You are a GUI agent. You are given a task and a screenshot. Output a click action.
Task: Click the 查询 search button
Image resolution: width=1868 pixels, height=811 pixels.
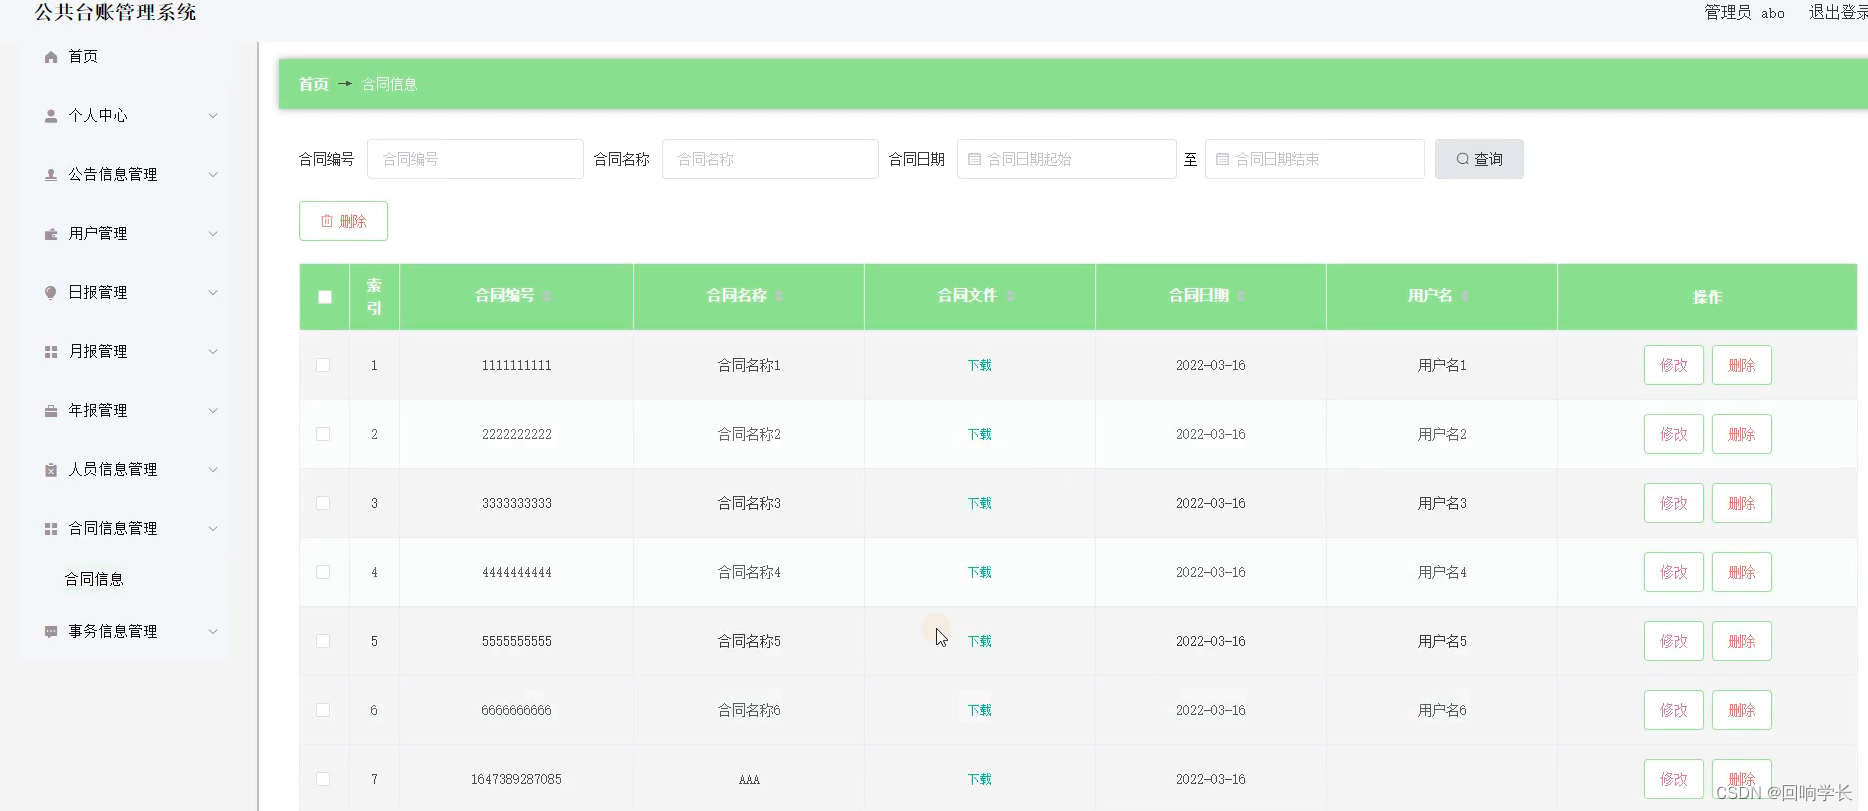(1479, 159)
